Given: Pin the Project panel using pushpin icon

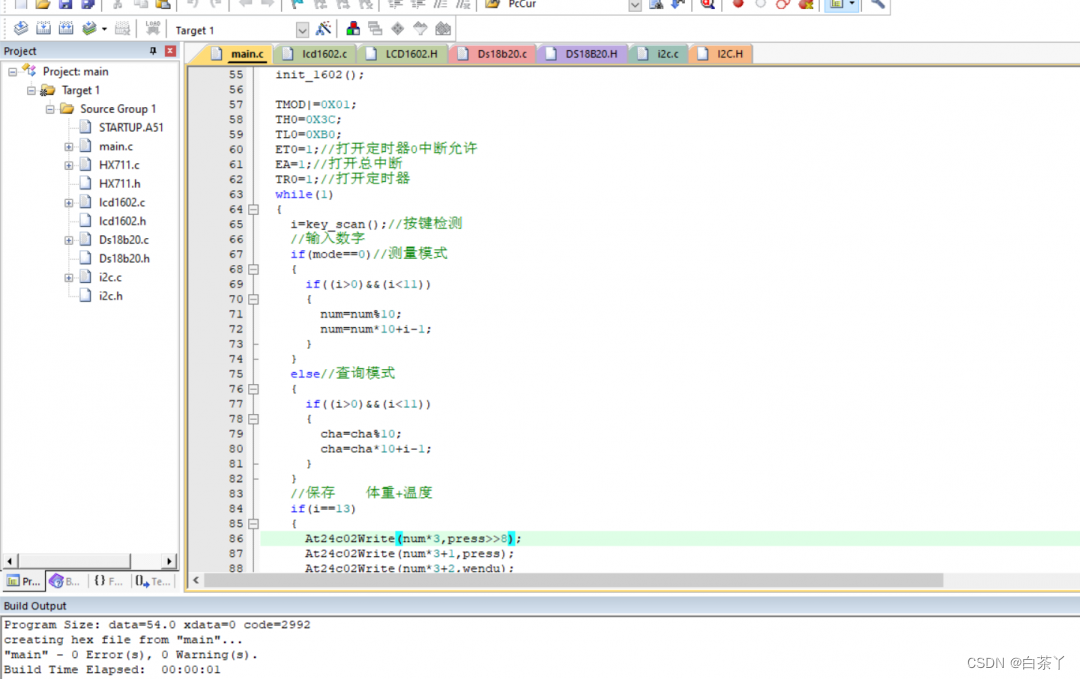Looking at the screenshot, I should [x=153, y=51].
